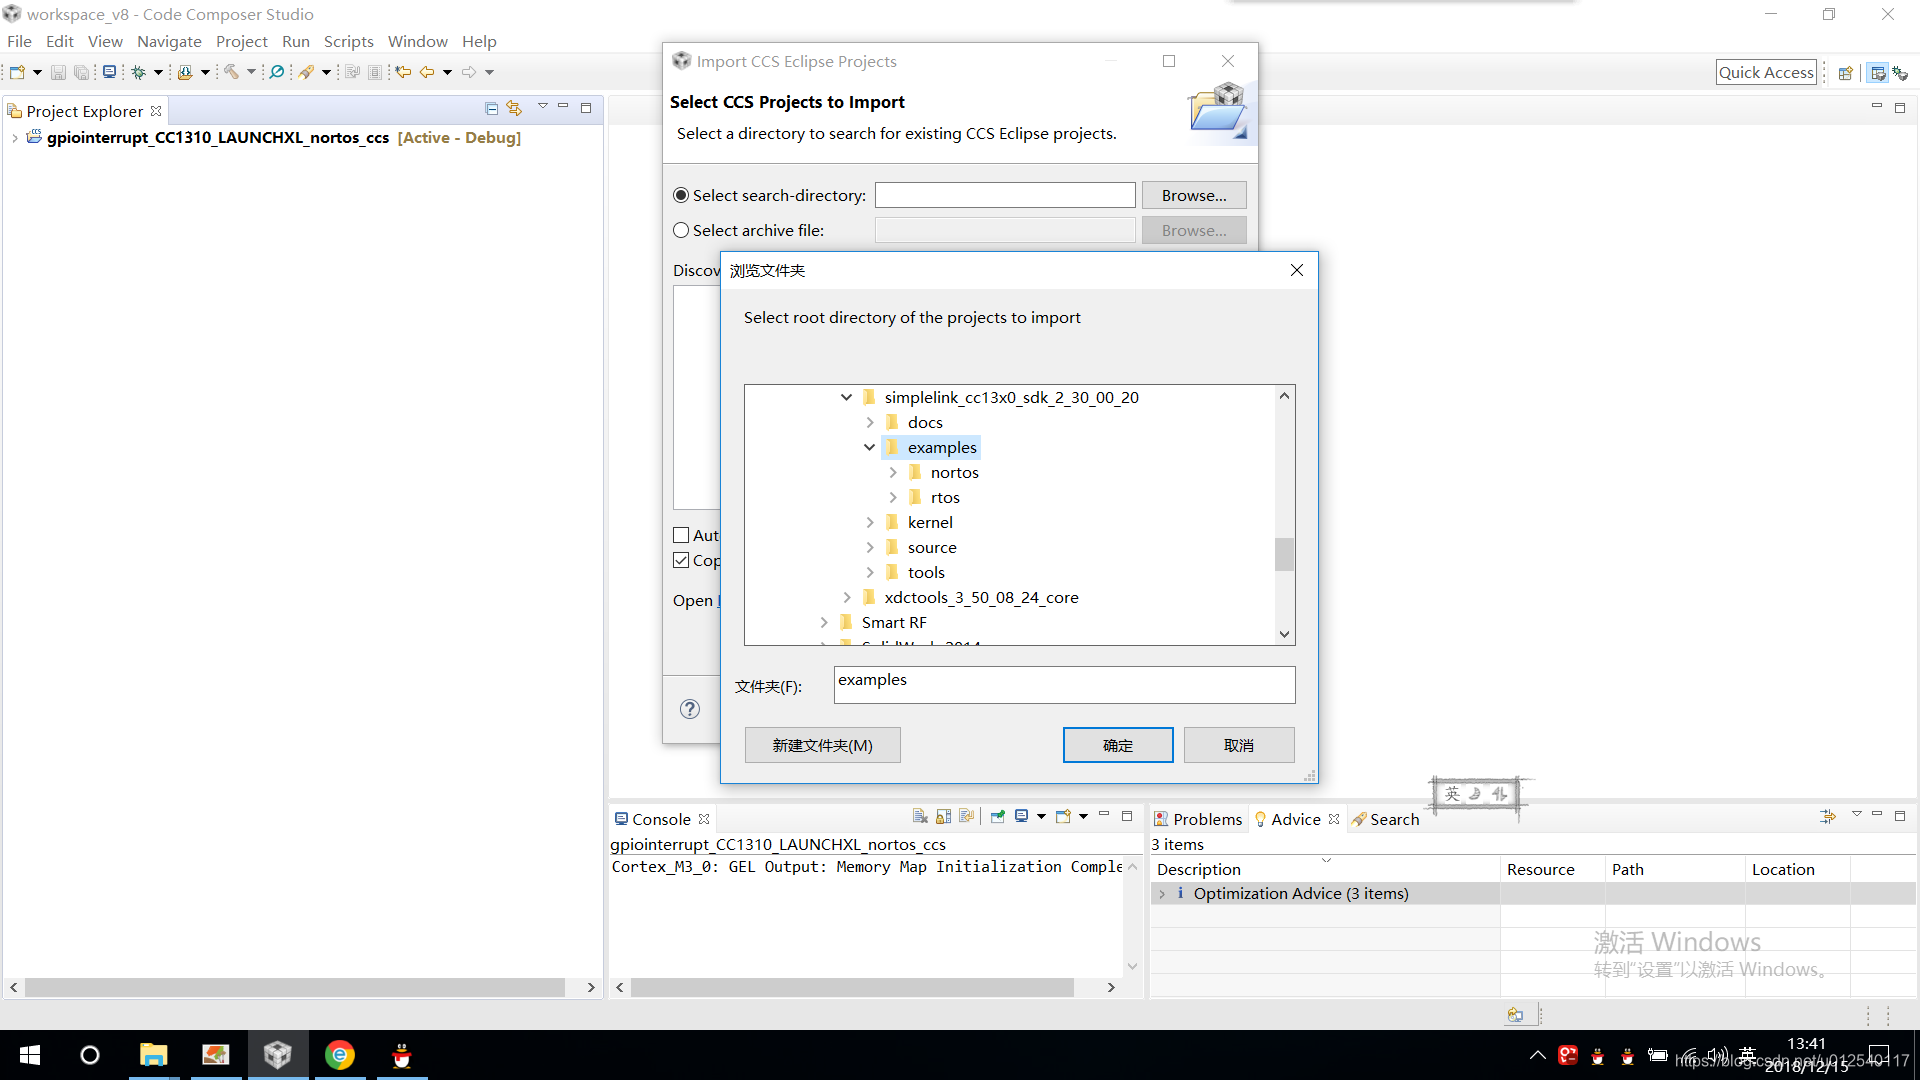Open the Open Perspective icon near Quick Access

[x=1846, y=73]
